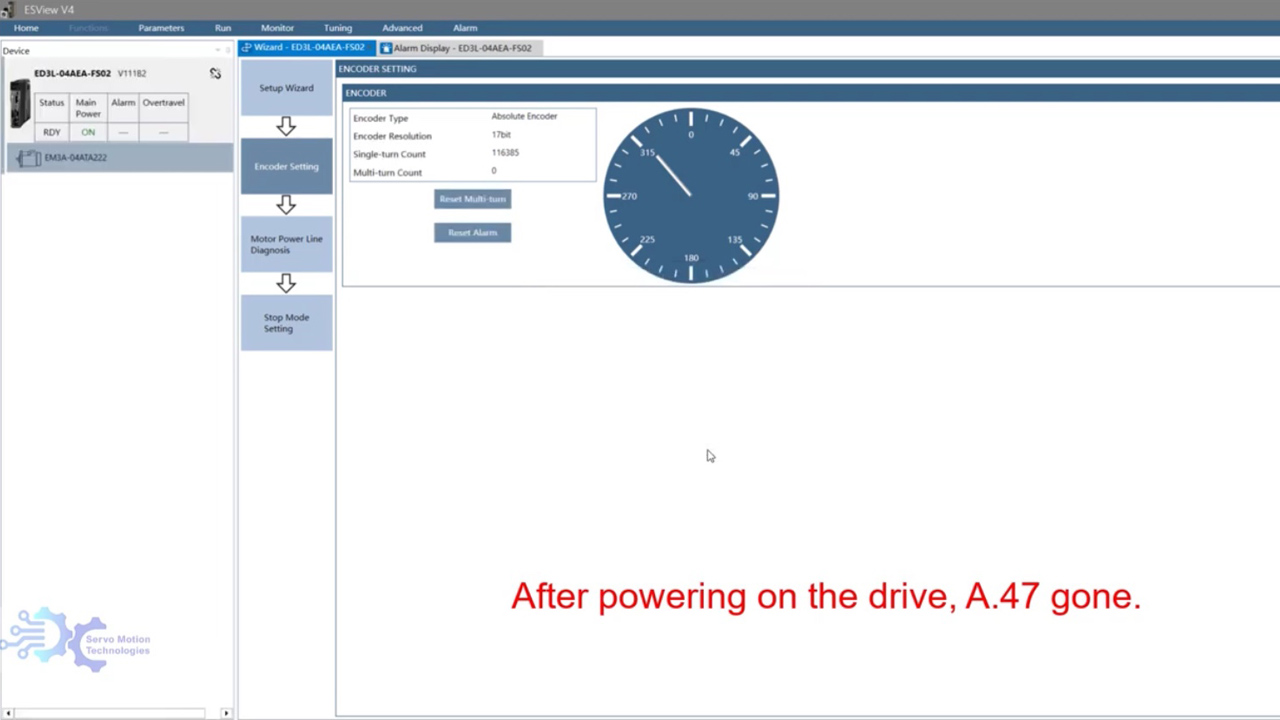Click the ESView V4 app icon
Screen dimensions: 1280x720
[x=8, y=9]
